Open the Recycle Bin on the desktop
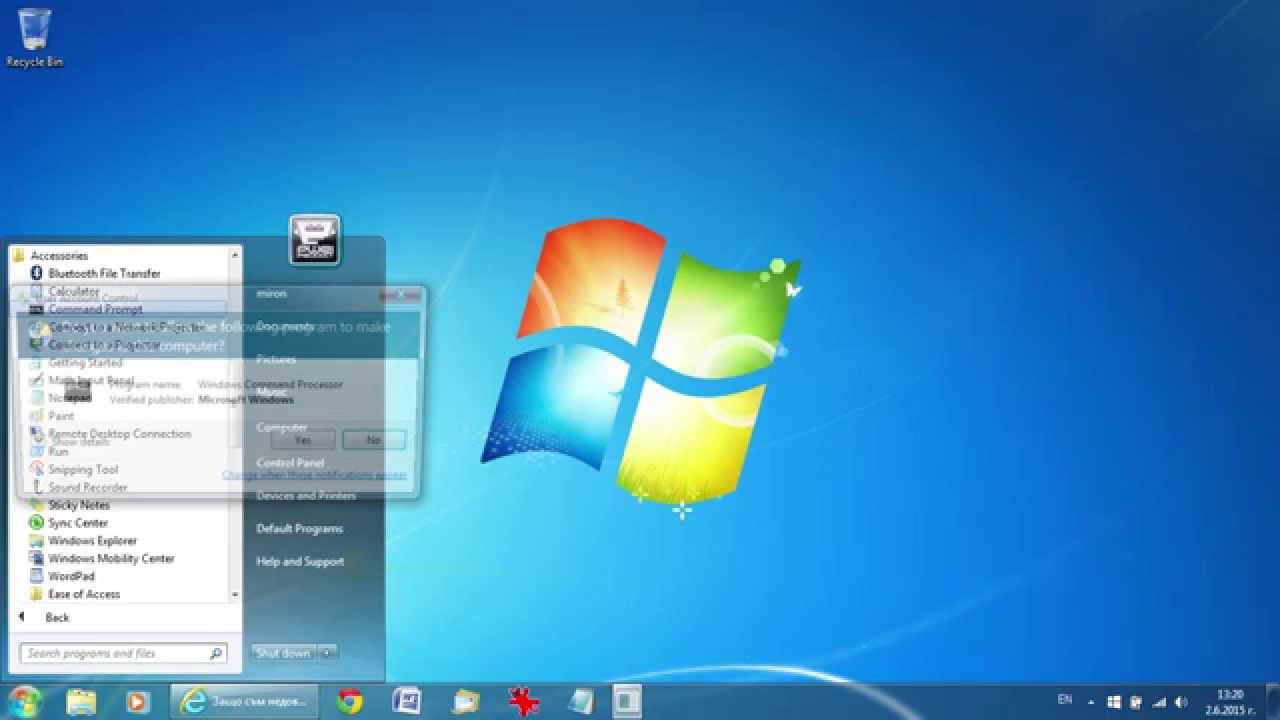This screenshot has height=720, width=1280. click(34, 38)
